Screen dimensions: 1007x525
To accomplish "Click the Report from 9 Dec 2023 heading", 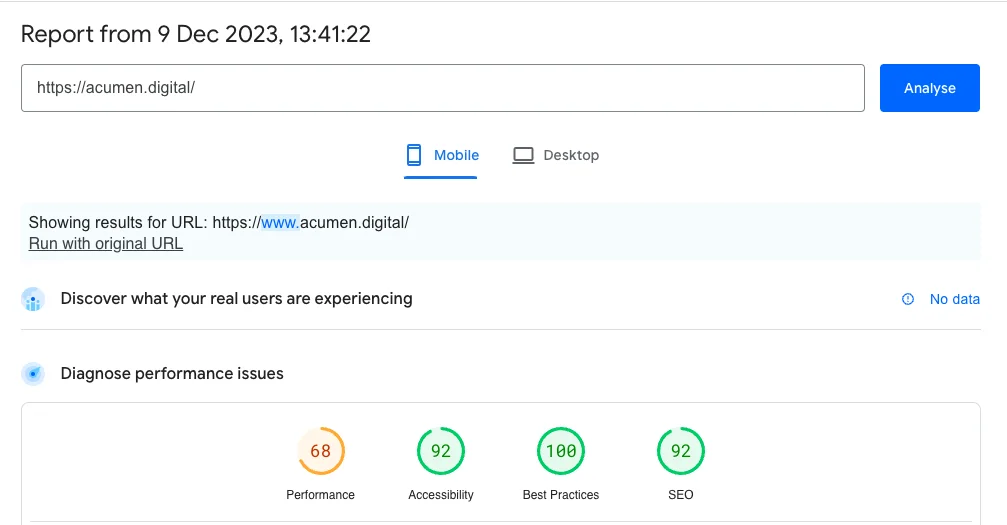I will tap(196, 34).
